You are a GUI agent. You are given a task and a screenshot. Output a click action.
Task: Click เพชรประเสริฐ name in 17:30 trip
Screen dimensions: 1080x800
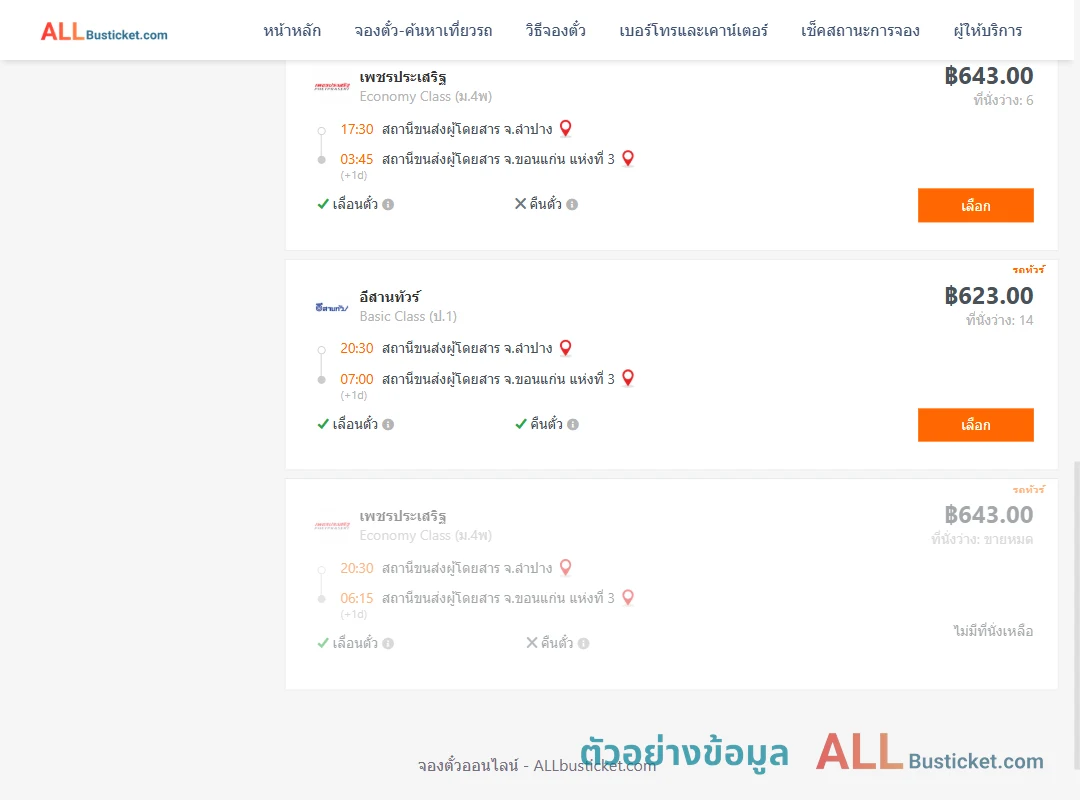[402, 77]
